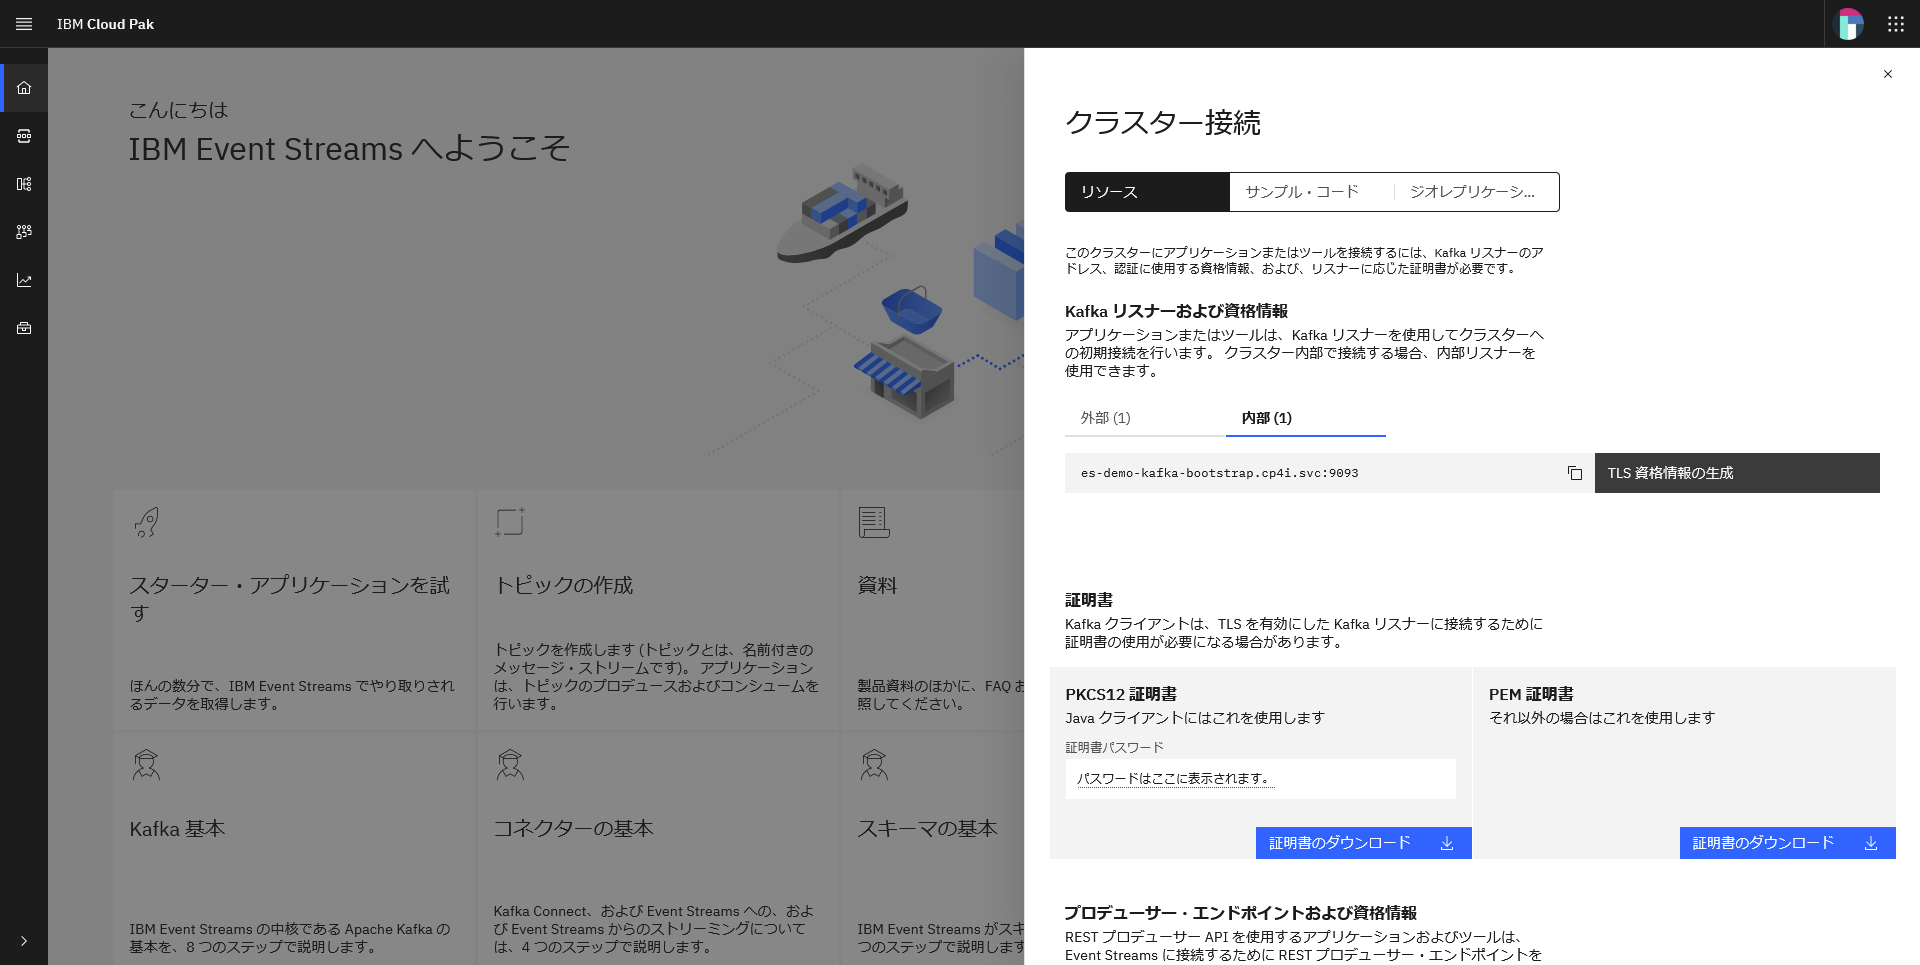Image resolution: width=1920 pixels, height=965 pixels.
Task: Open Monitoring chart icon in sidebar
Action: 24,280
